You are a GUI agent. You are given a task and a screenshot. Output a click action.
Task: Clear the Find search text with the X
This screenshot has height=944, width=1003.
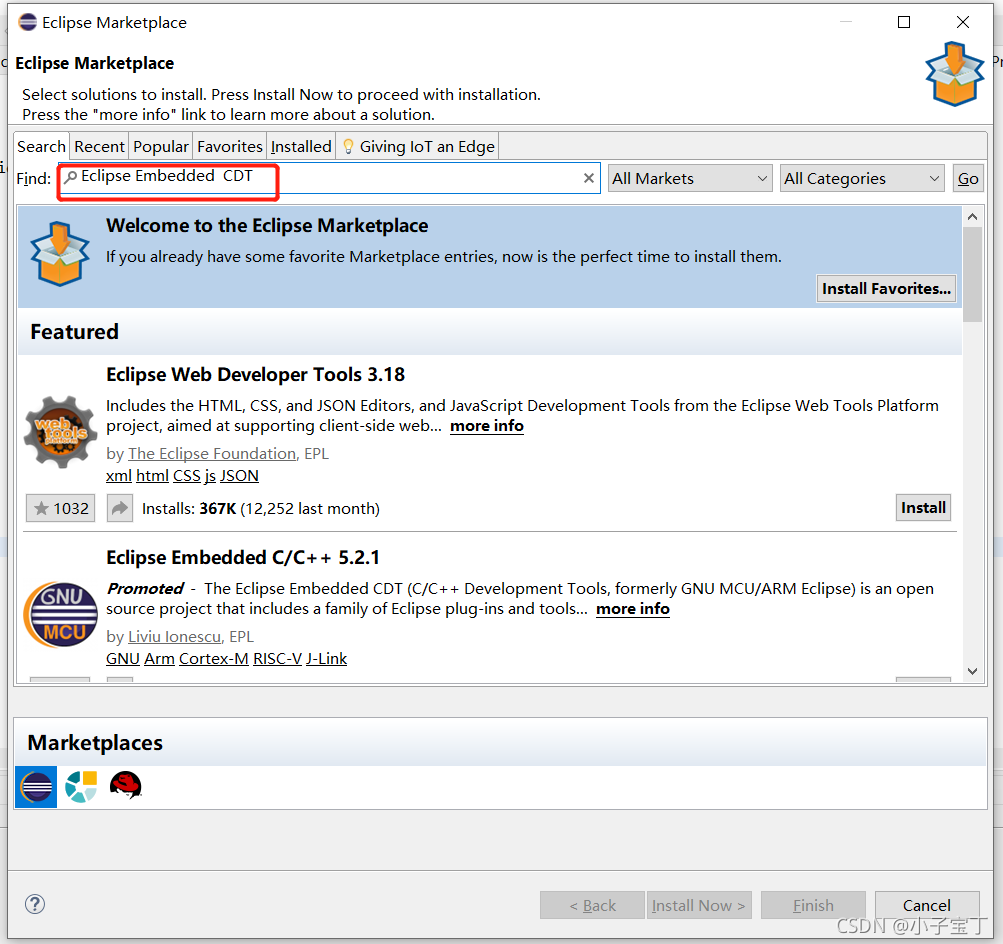click(588, 178)
